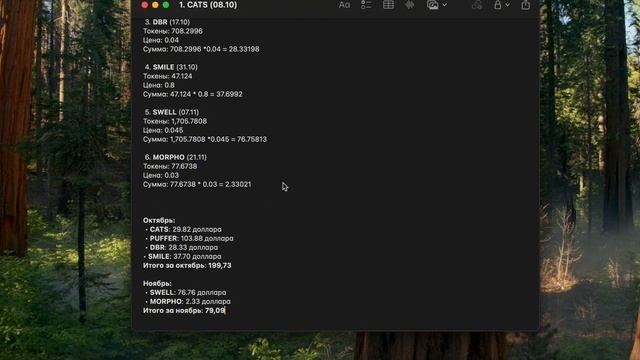Click the note title '1. CATS (08.10)'

click(208, 5)
